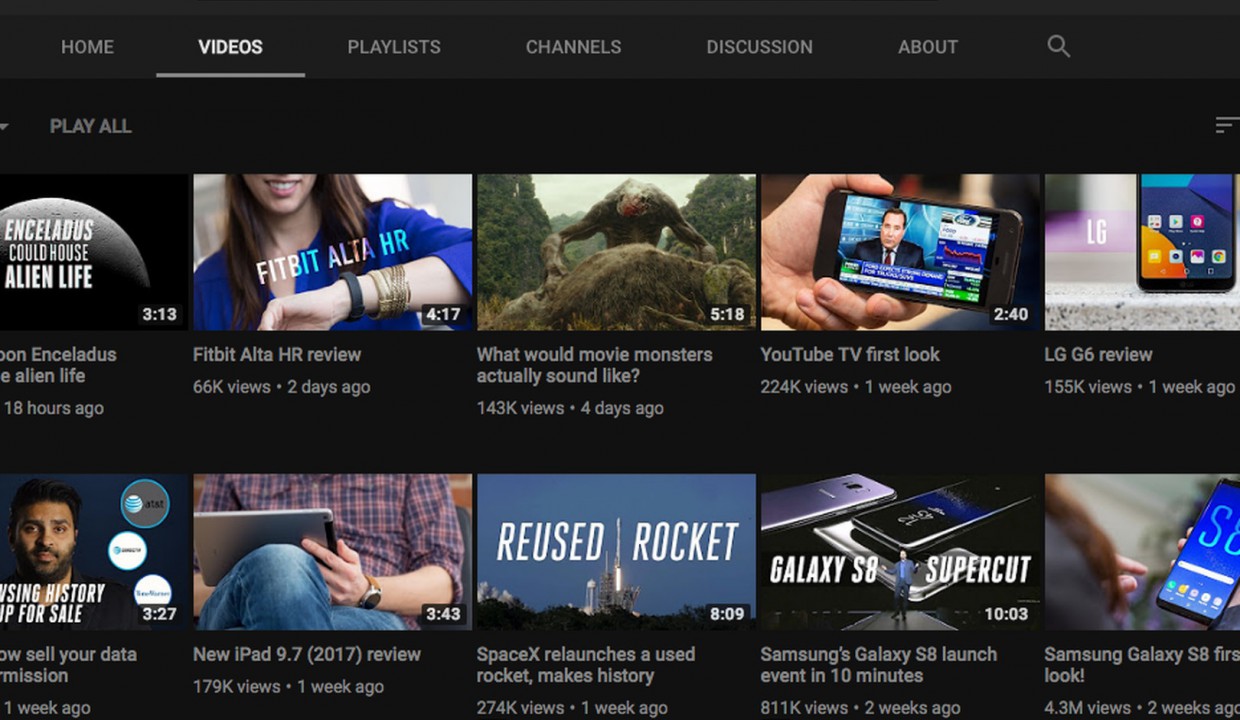Open the Fitbit Alta HR thumbnail

tap(332, 252)
